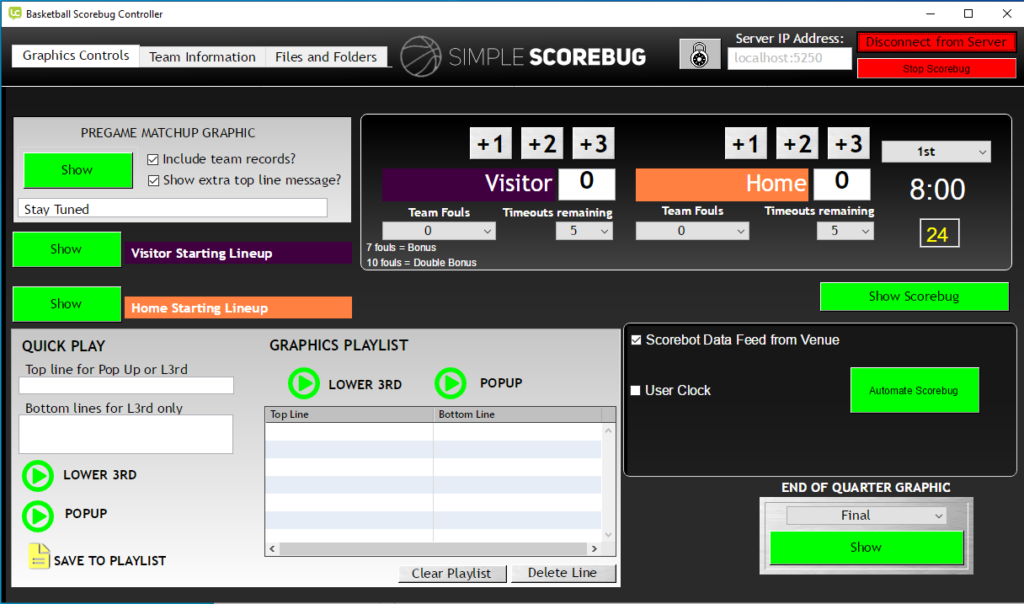Open the quarter selector showing 1st
Viewport: 1024px width, 604px height.
pos(936,151)
